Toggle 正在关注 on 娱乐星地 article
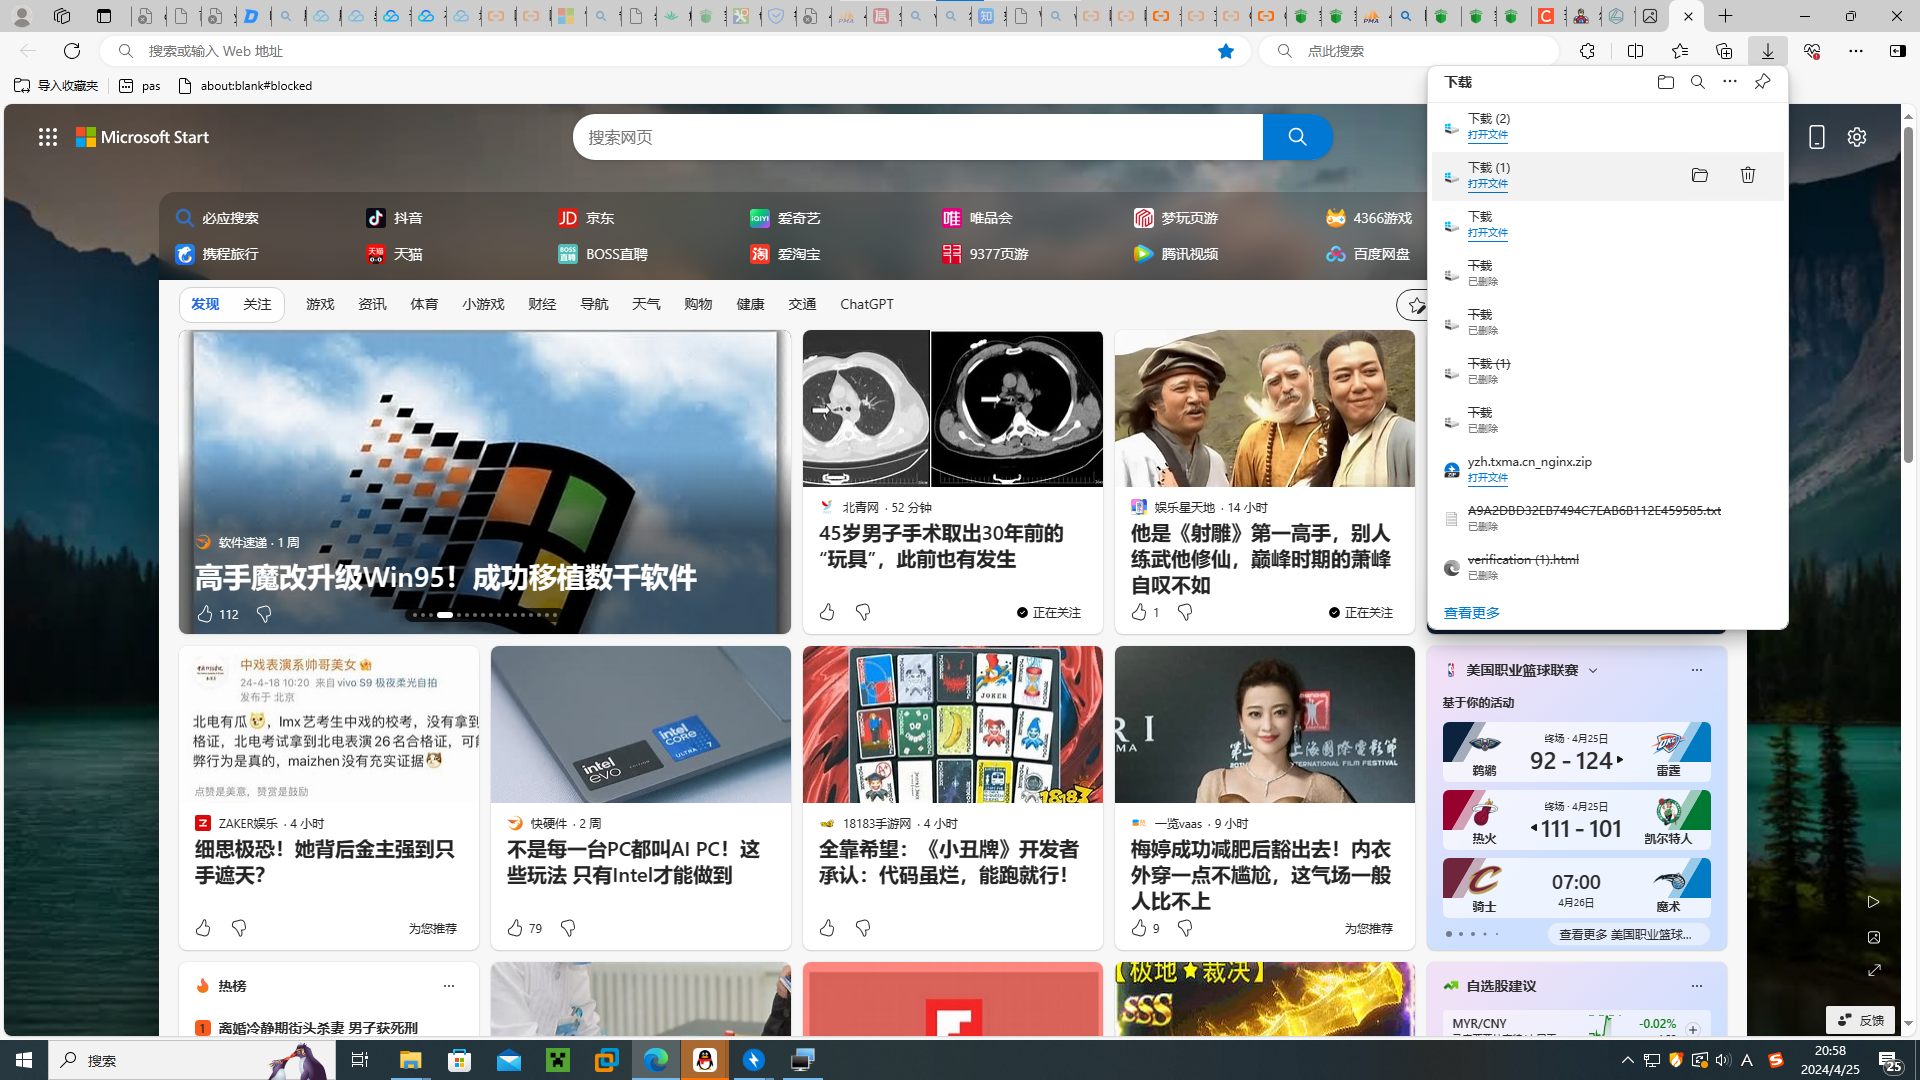The image size is (1920, 1080). point(1361,612)
